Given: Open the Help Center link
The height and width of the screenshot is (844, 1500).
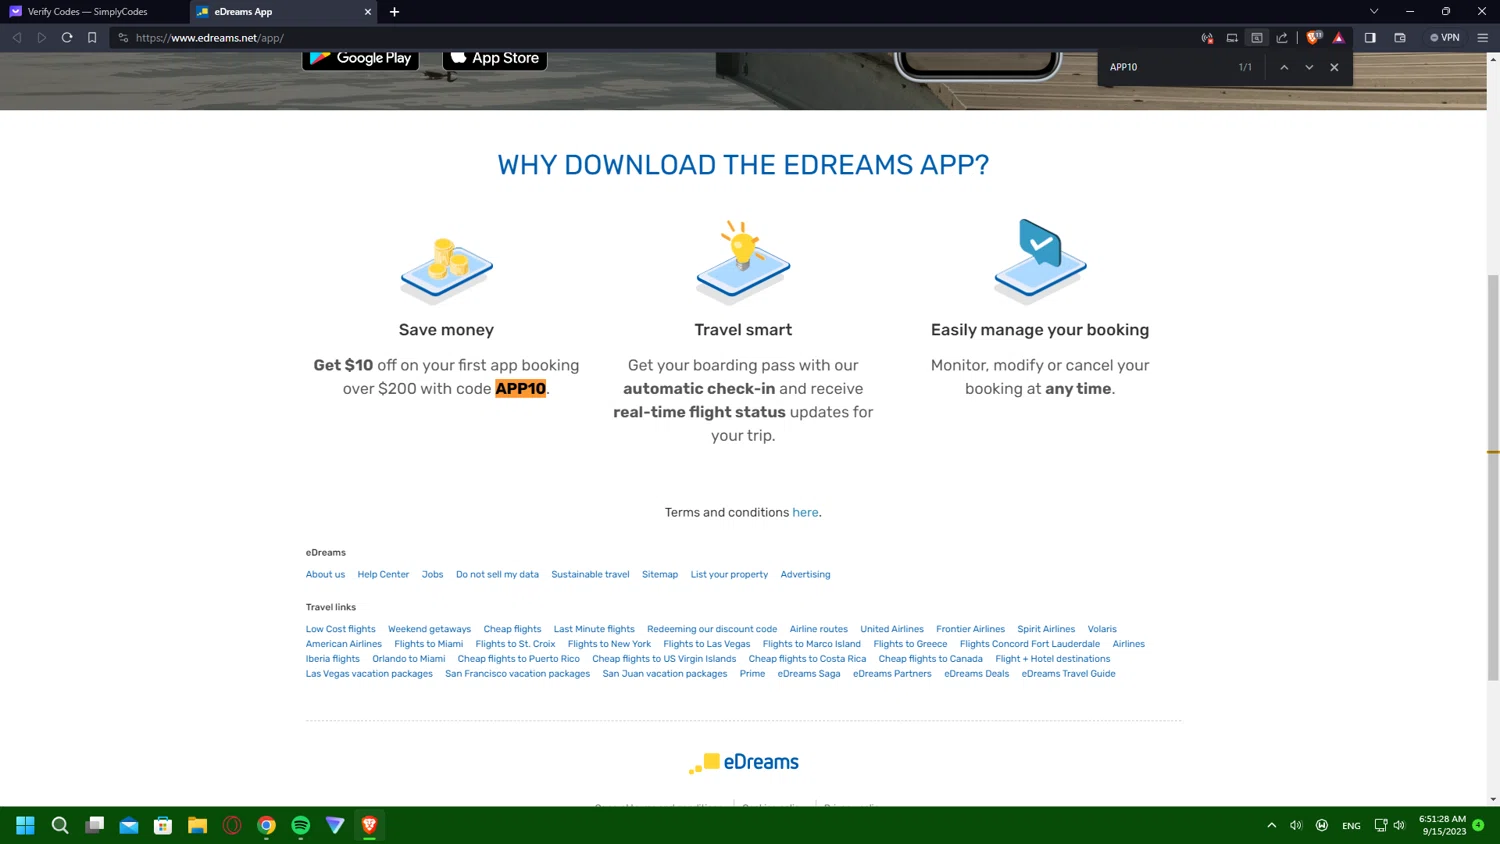Looking at the screenshot, I should tap(383, 574).
